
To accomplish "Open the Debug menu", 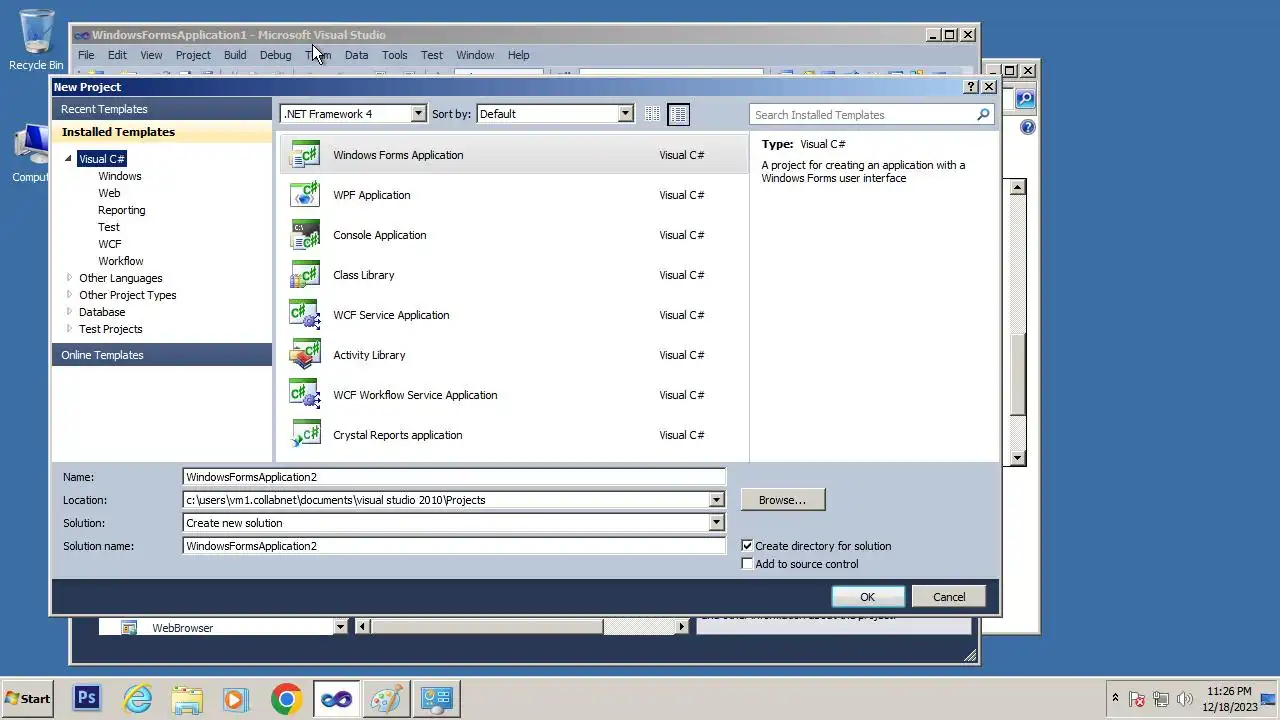I will click(x=275, y=55).
